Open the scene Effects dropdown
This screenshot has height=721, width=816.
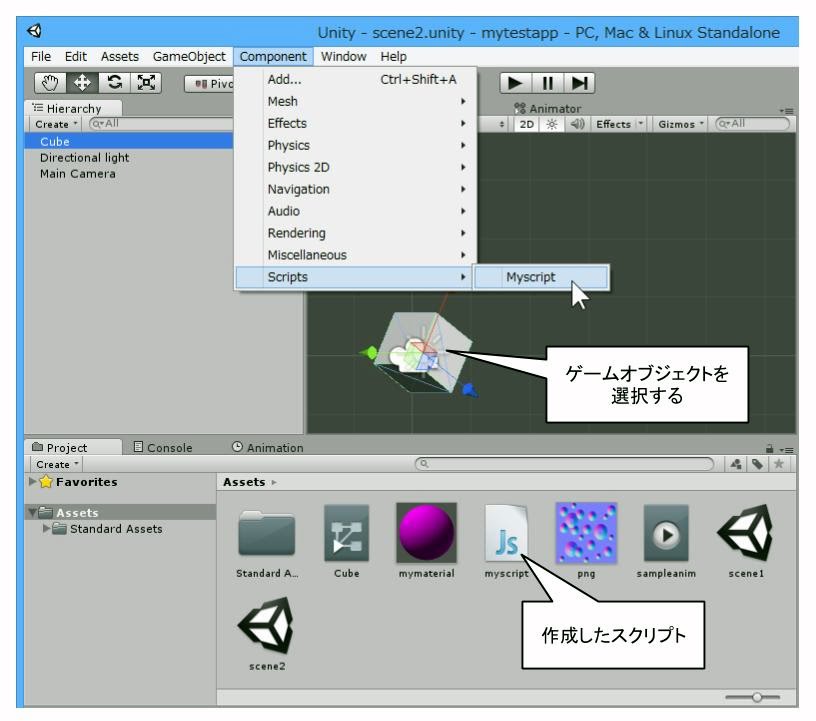click(x=619, y=124)
